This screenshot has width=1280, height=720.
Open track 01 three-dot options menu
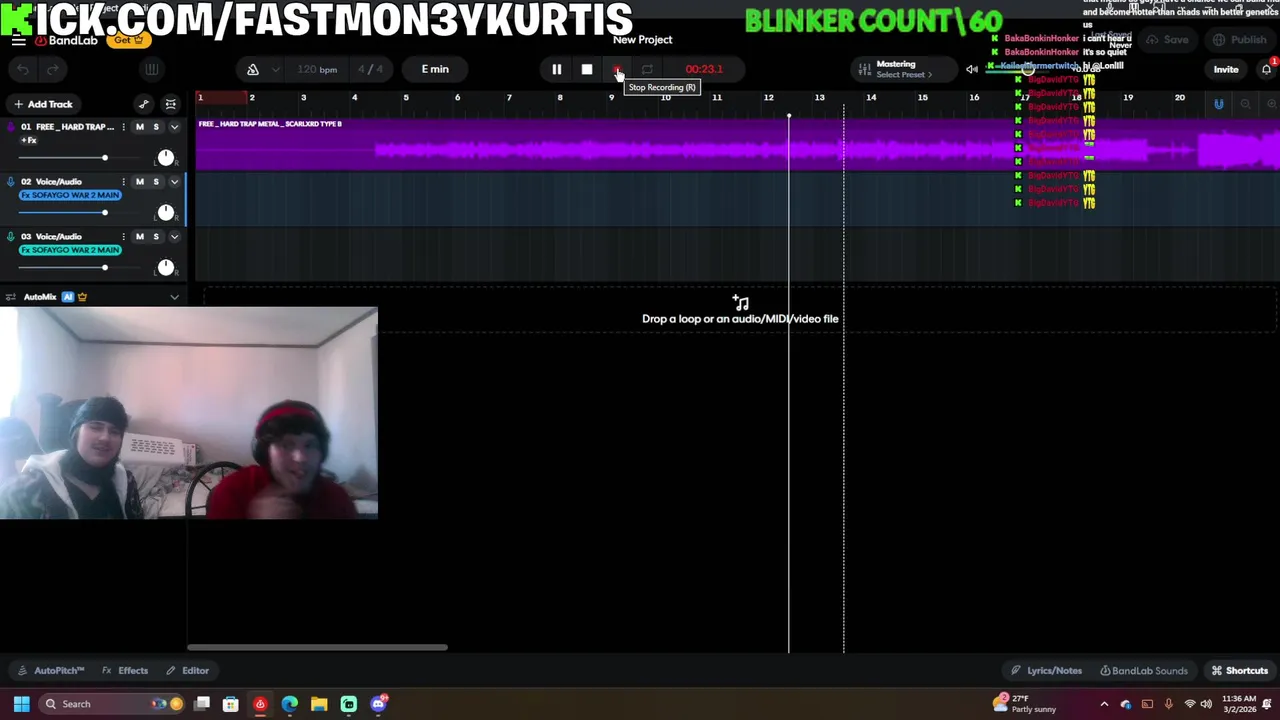pyautogui.click(x=124, y=127)
